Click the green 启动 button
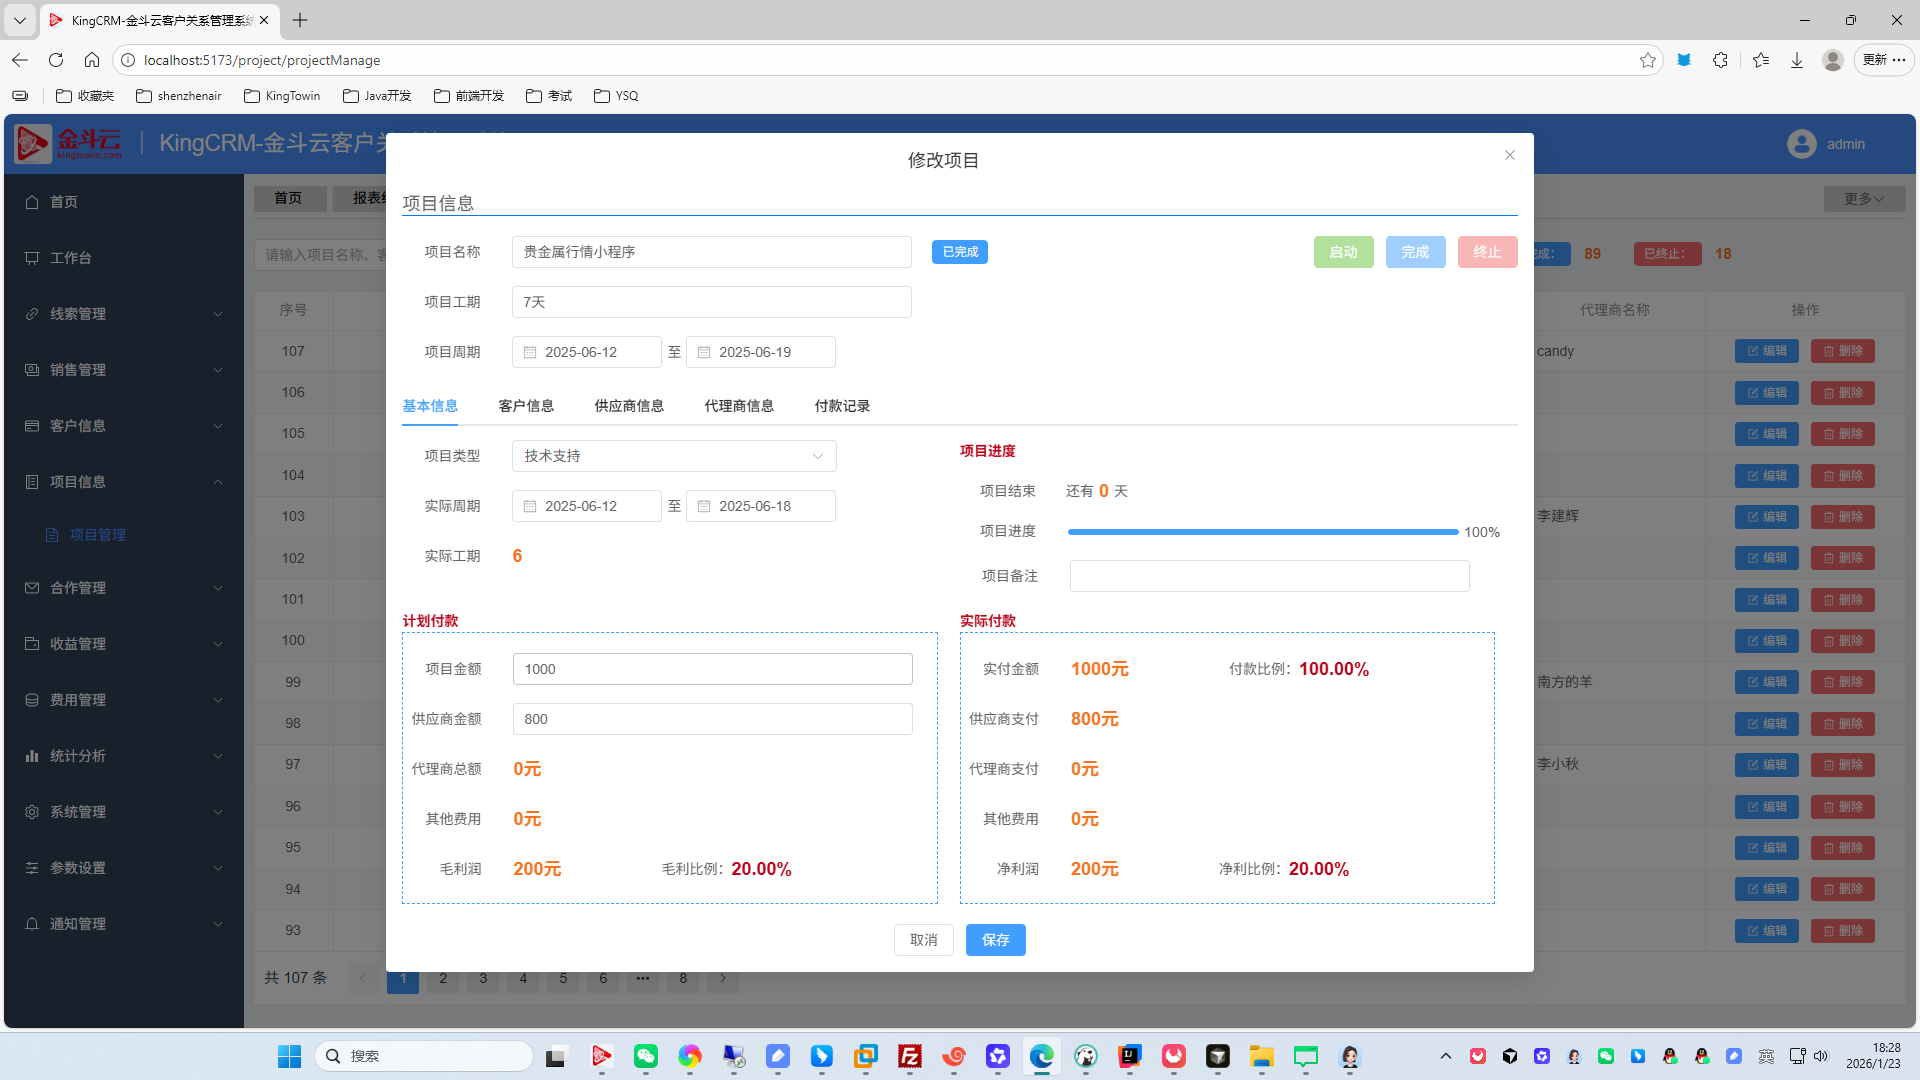 [x=1343, y=252]
